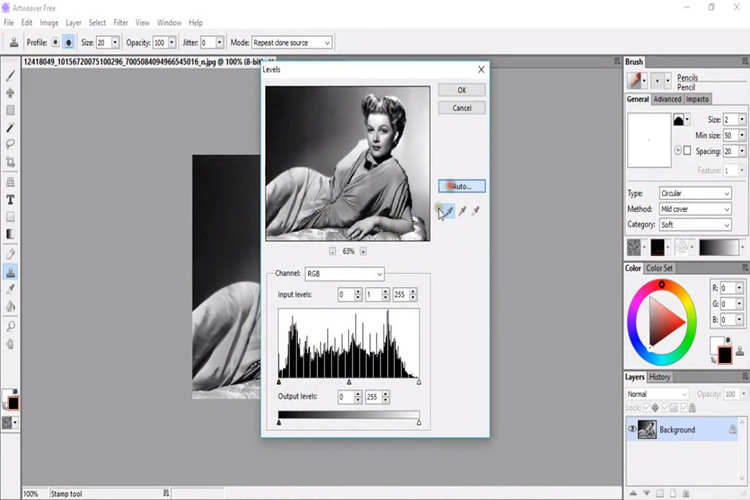The image size is (750, 500).
Task: Select the Move tool in toolbox
Action: [10, 93]
